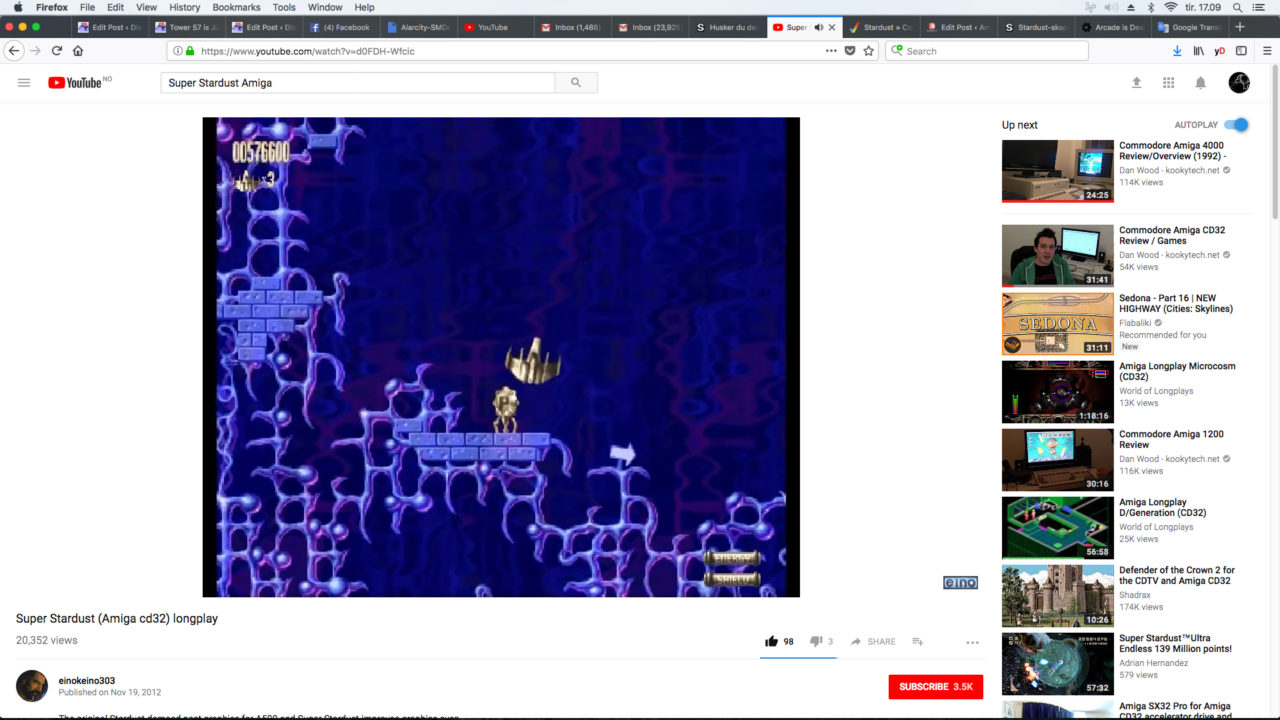Click the video player to pause
This screenshot has height=720, width=1280.
pyautogui.click(x=501, y=357)
